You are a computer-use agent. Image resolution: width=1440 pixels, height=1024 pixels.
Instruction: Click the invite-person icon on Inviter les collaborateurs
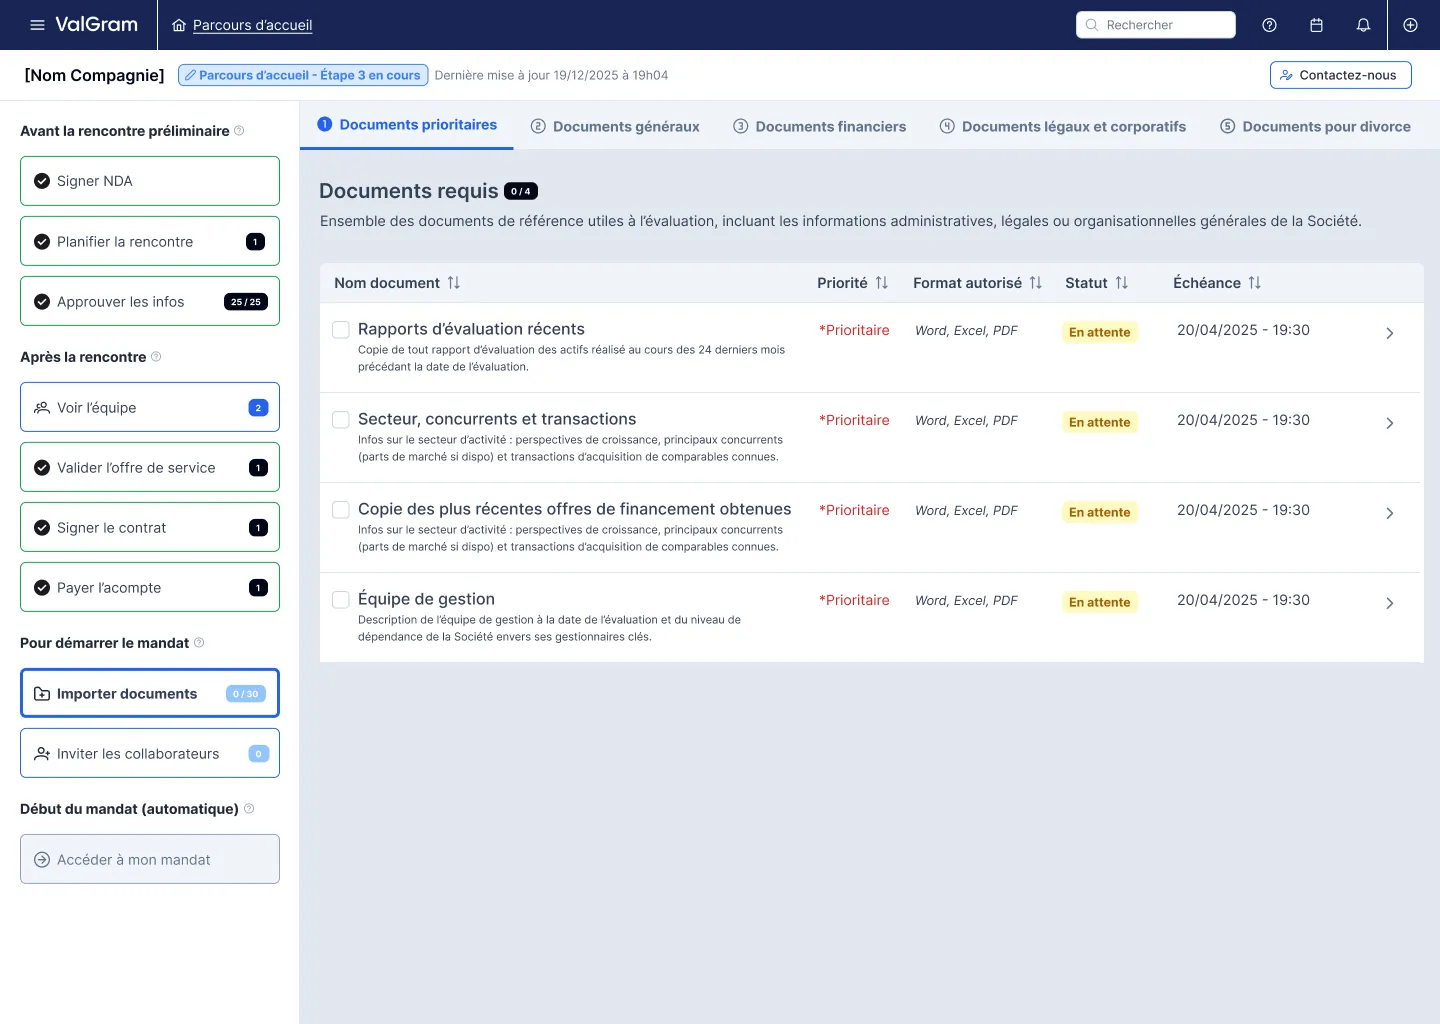42,753
